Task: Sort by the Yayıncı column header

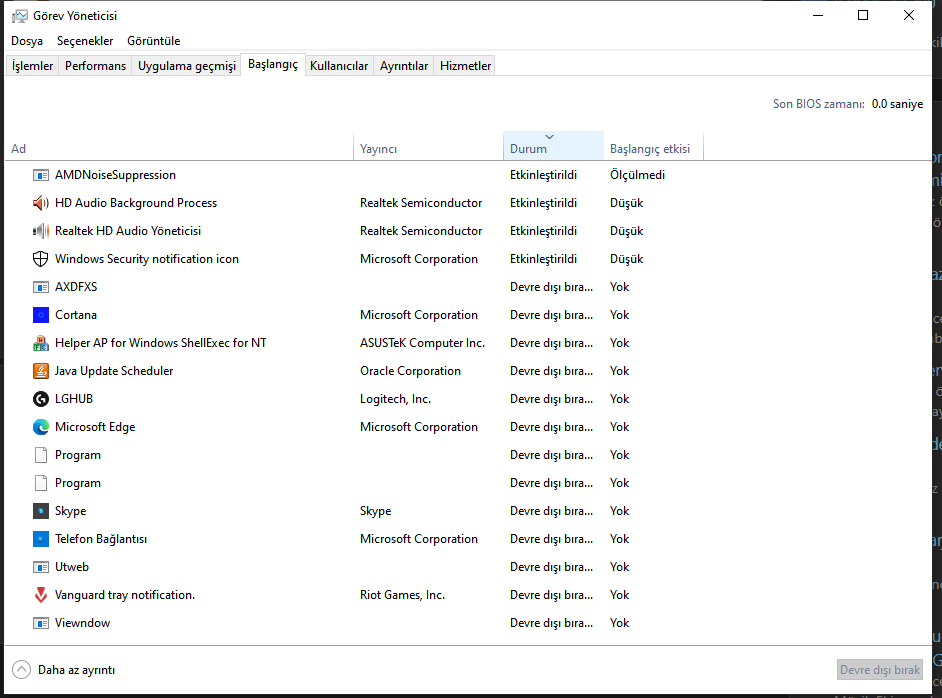Action: (x=428, y=146)
